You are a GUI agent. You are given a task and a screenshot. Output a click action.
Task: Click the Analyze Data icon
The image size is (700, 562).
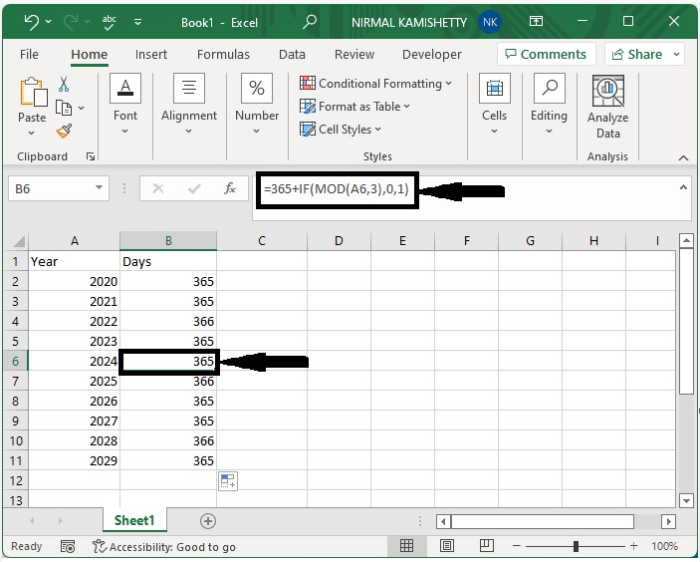point(608,91)
